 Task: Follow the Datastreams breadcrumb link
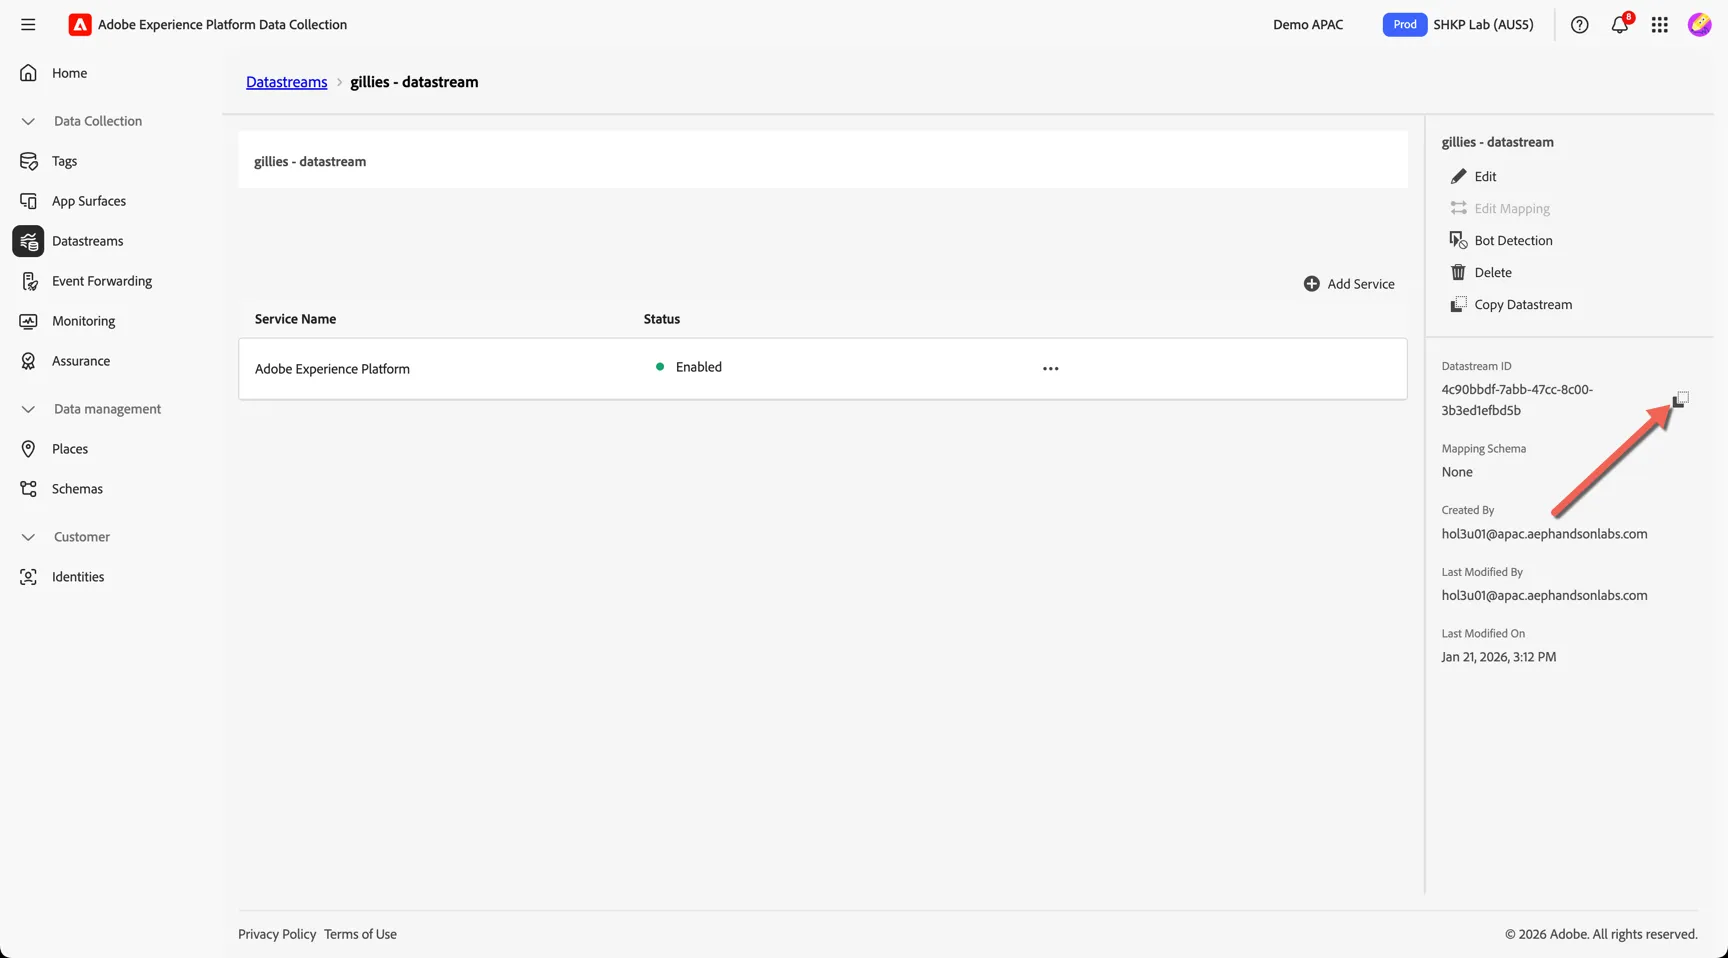pos(286,82)
